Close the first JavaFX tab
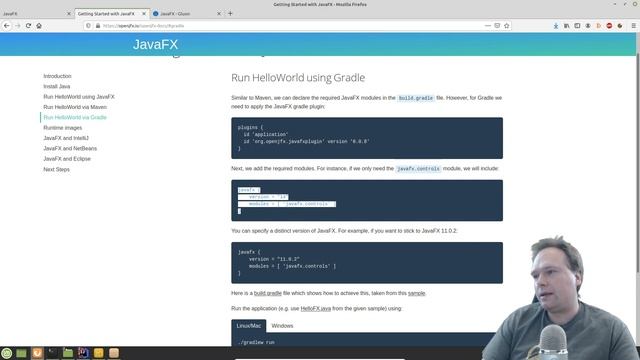Viewport: 640px width, 360px height. point(69,13)
